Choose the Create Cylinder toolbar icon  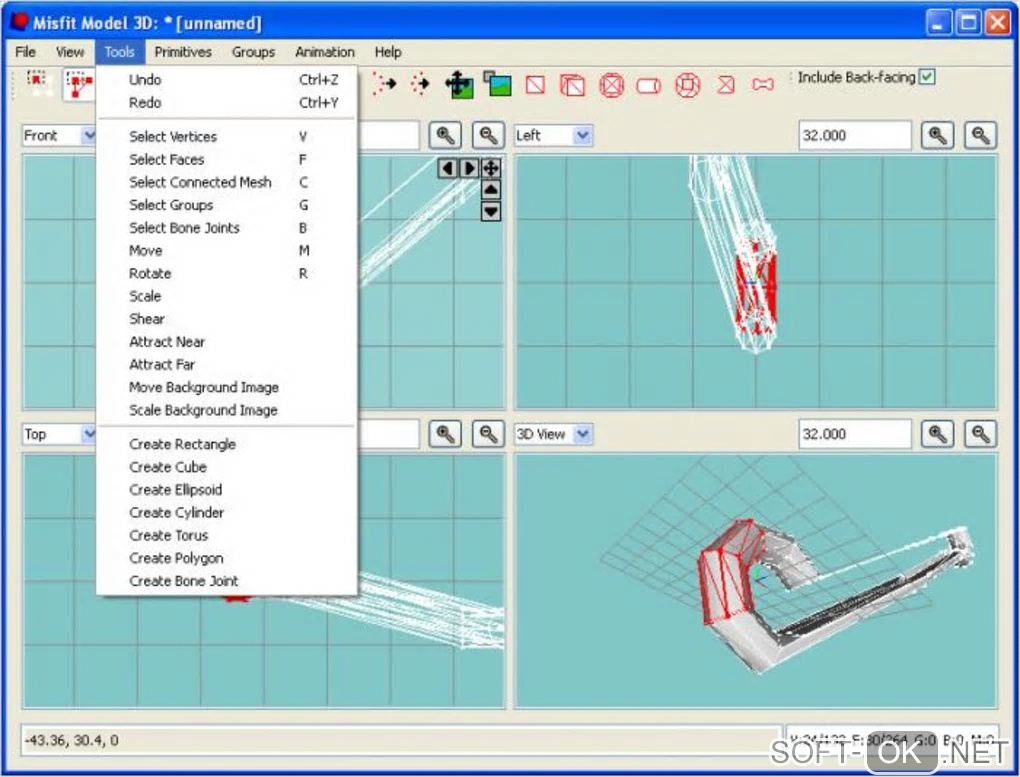649,85
